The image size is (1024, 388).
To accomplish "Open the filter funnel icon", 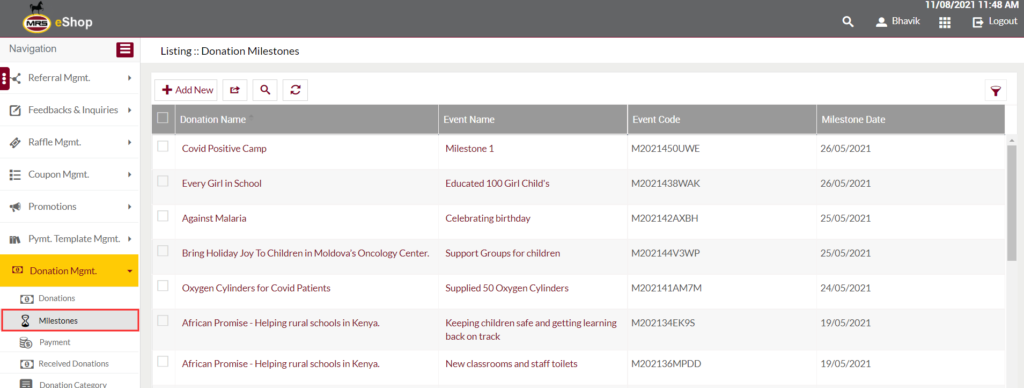I will coord(995,91).
